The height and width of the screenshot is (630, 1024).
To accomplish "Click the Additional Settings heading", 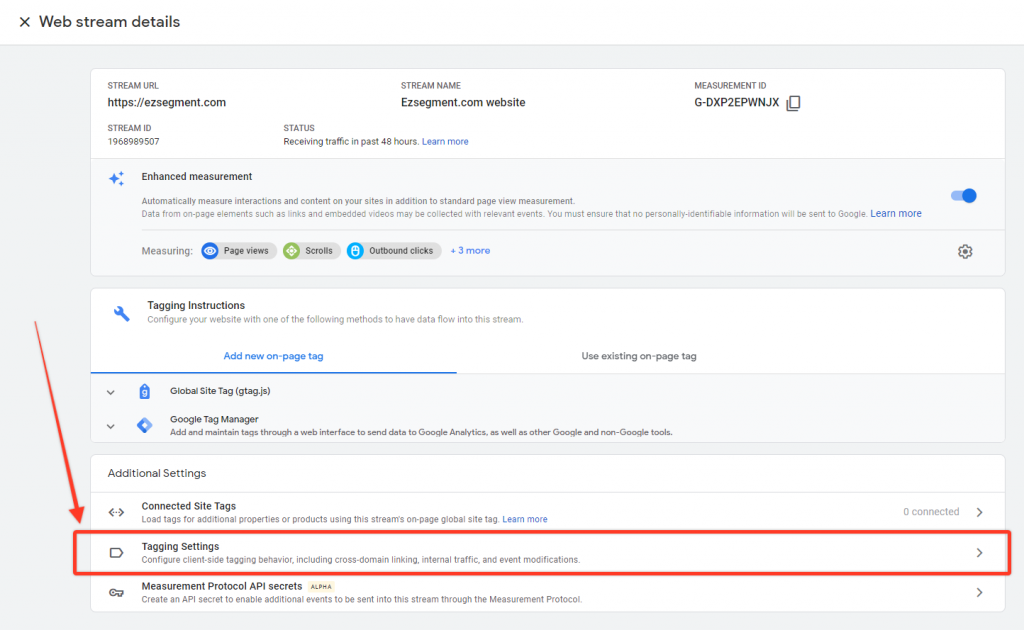I will 157,473.
